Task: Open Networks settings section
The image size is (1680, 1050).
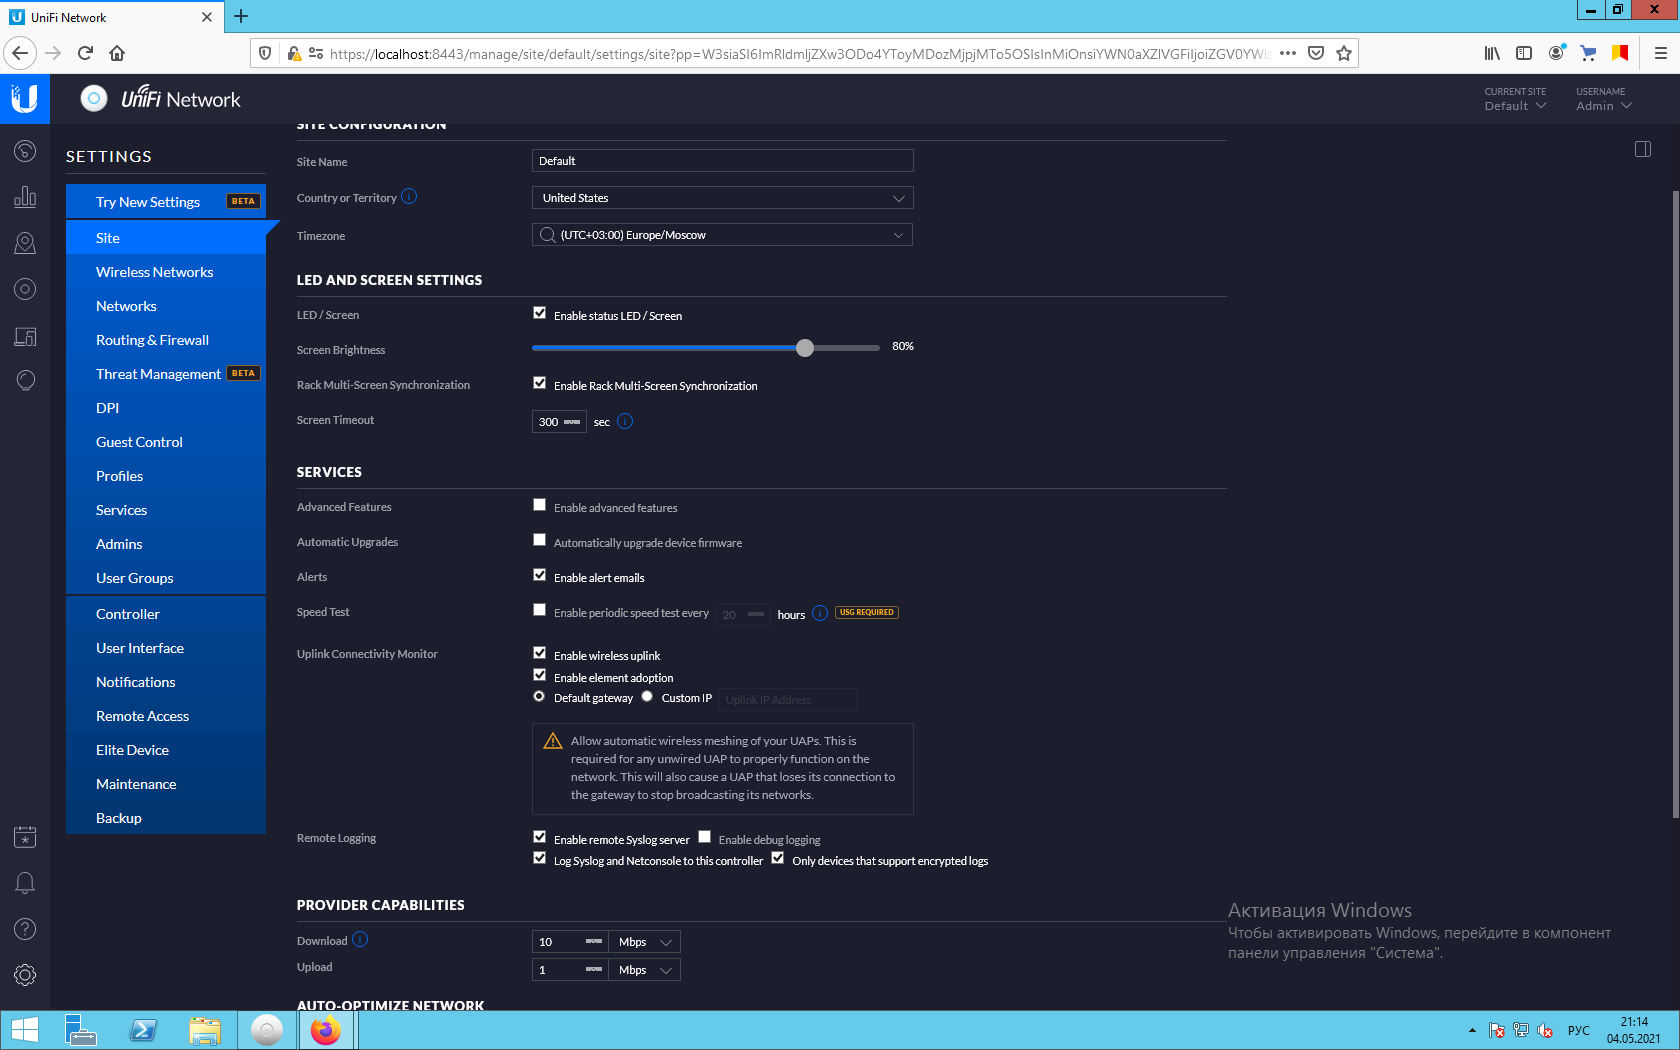Action: point(166,306)
